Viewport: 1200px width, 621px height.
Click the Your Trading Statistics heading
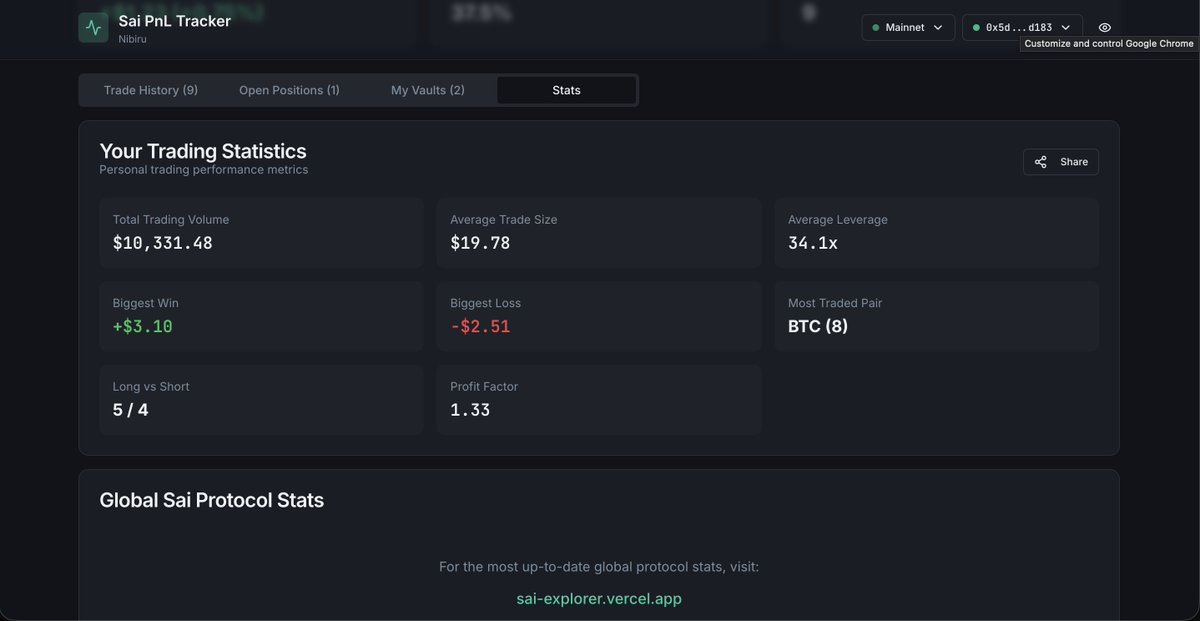tap(203, 151)
